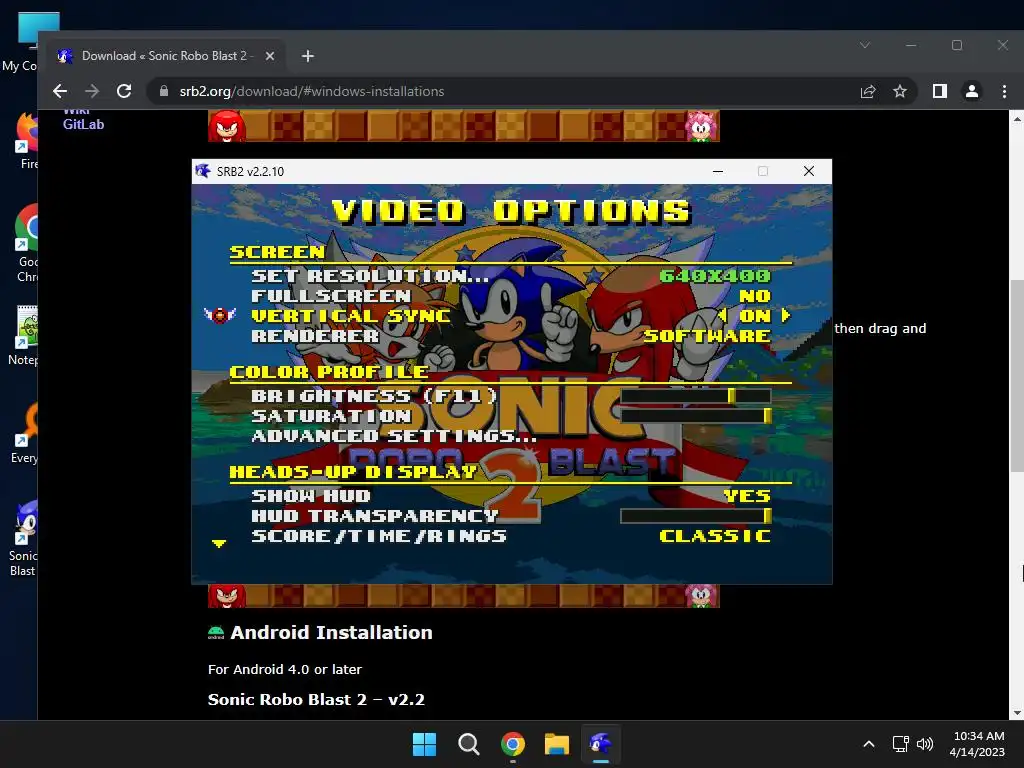Open a new Chrome tab
Viewport: 1024px width, 768px height.
point(308,56)
